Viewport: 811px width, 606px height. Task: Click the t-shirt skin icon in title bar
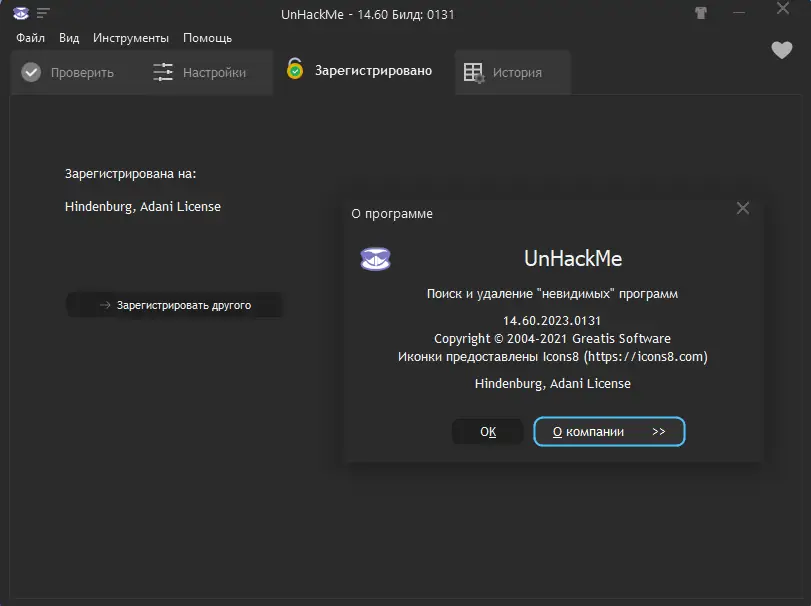pos(701,13)
